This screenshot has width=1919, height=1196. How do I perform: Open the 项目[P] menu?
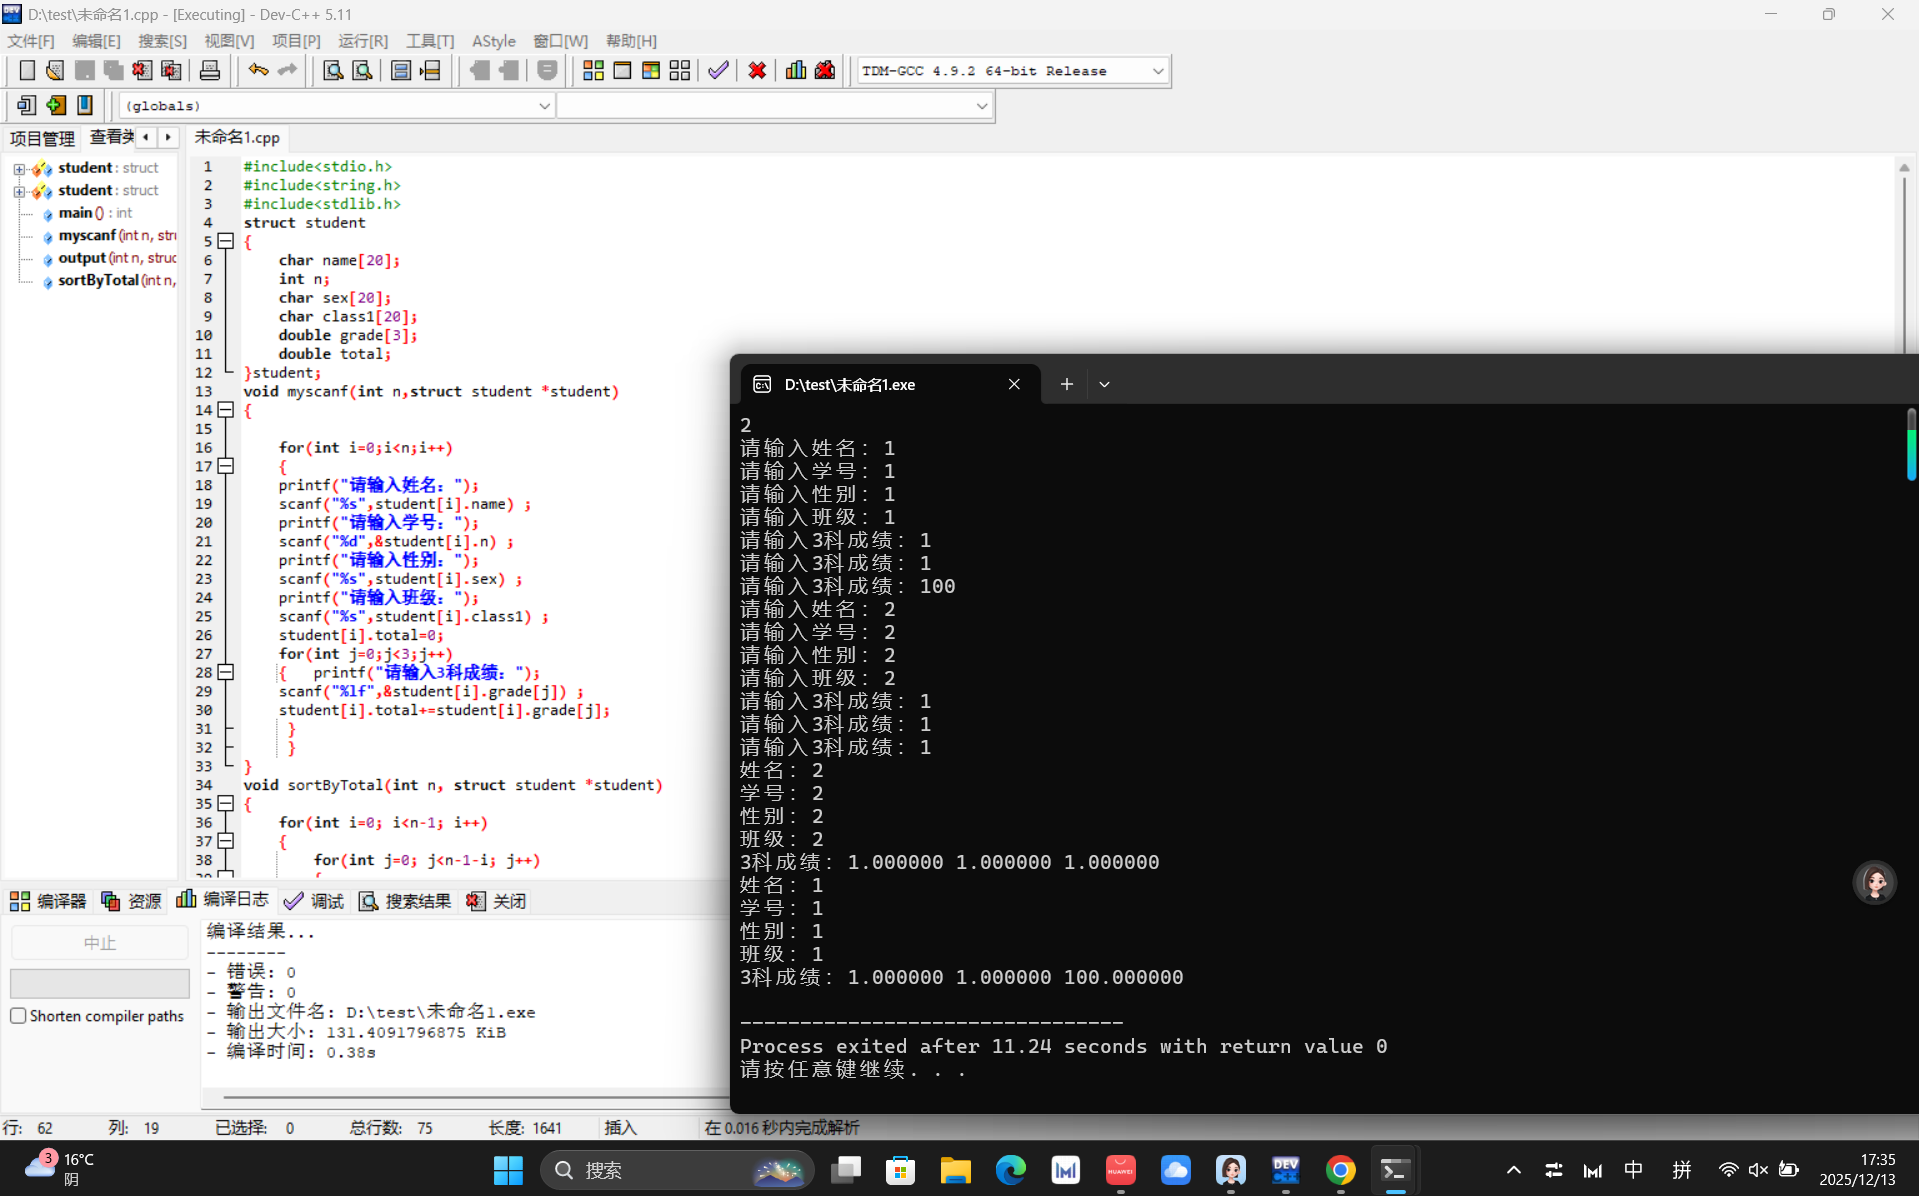(x=296, y=41)
